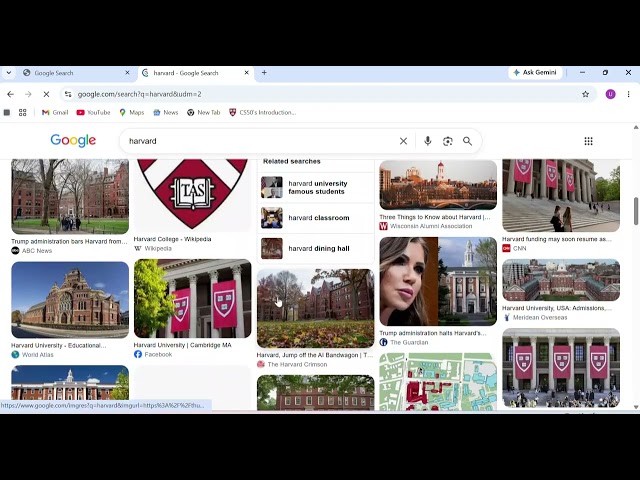Open the user profile avatar
Image resolution: width=640 pixels, height=480 pixels.
(x=610, y=94)
